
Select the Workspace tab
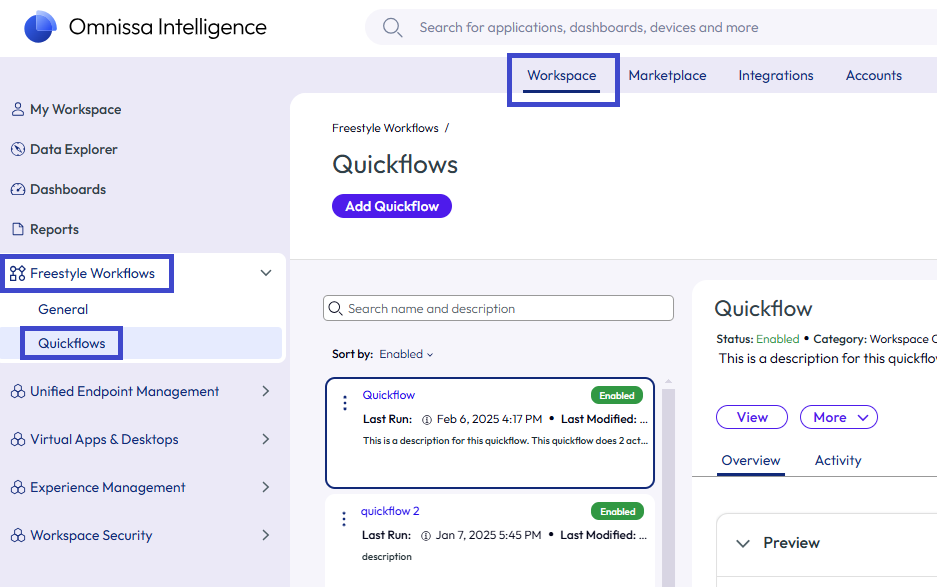(x=562, y=76)
